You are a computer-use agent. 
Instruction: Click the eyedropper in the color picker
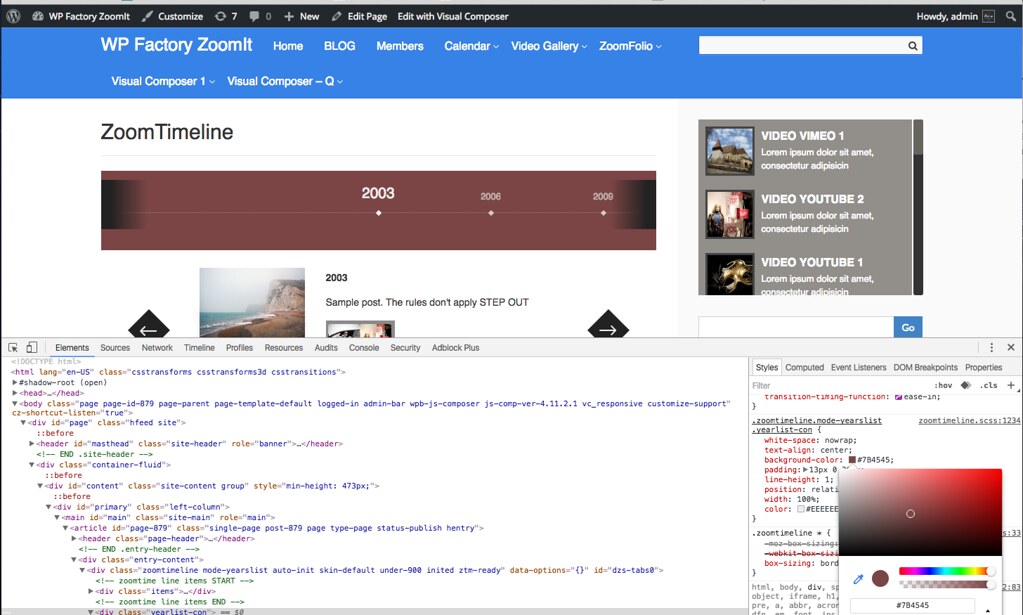click(858, 579)
